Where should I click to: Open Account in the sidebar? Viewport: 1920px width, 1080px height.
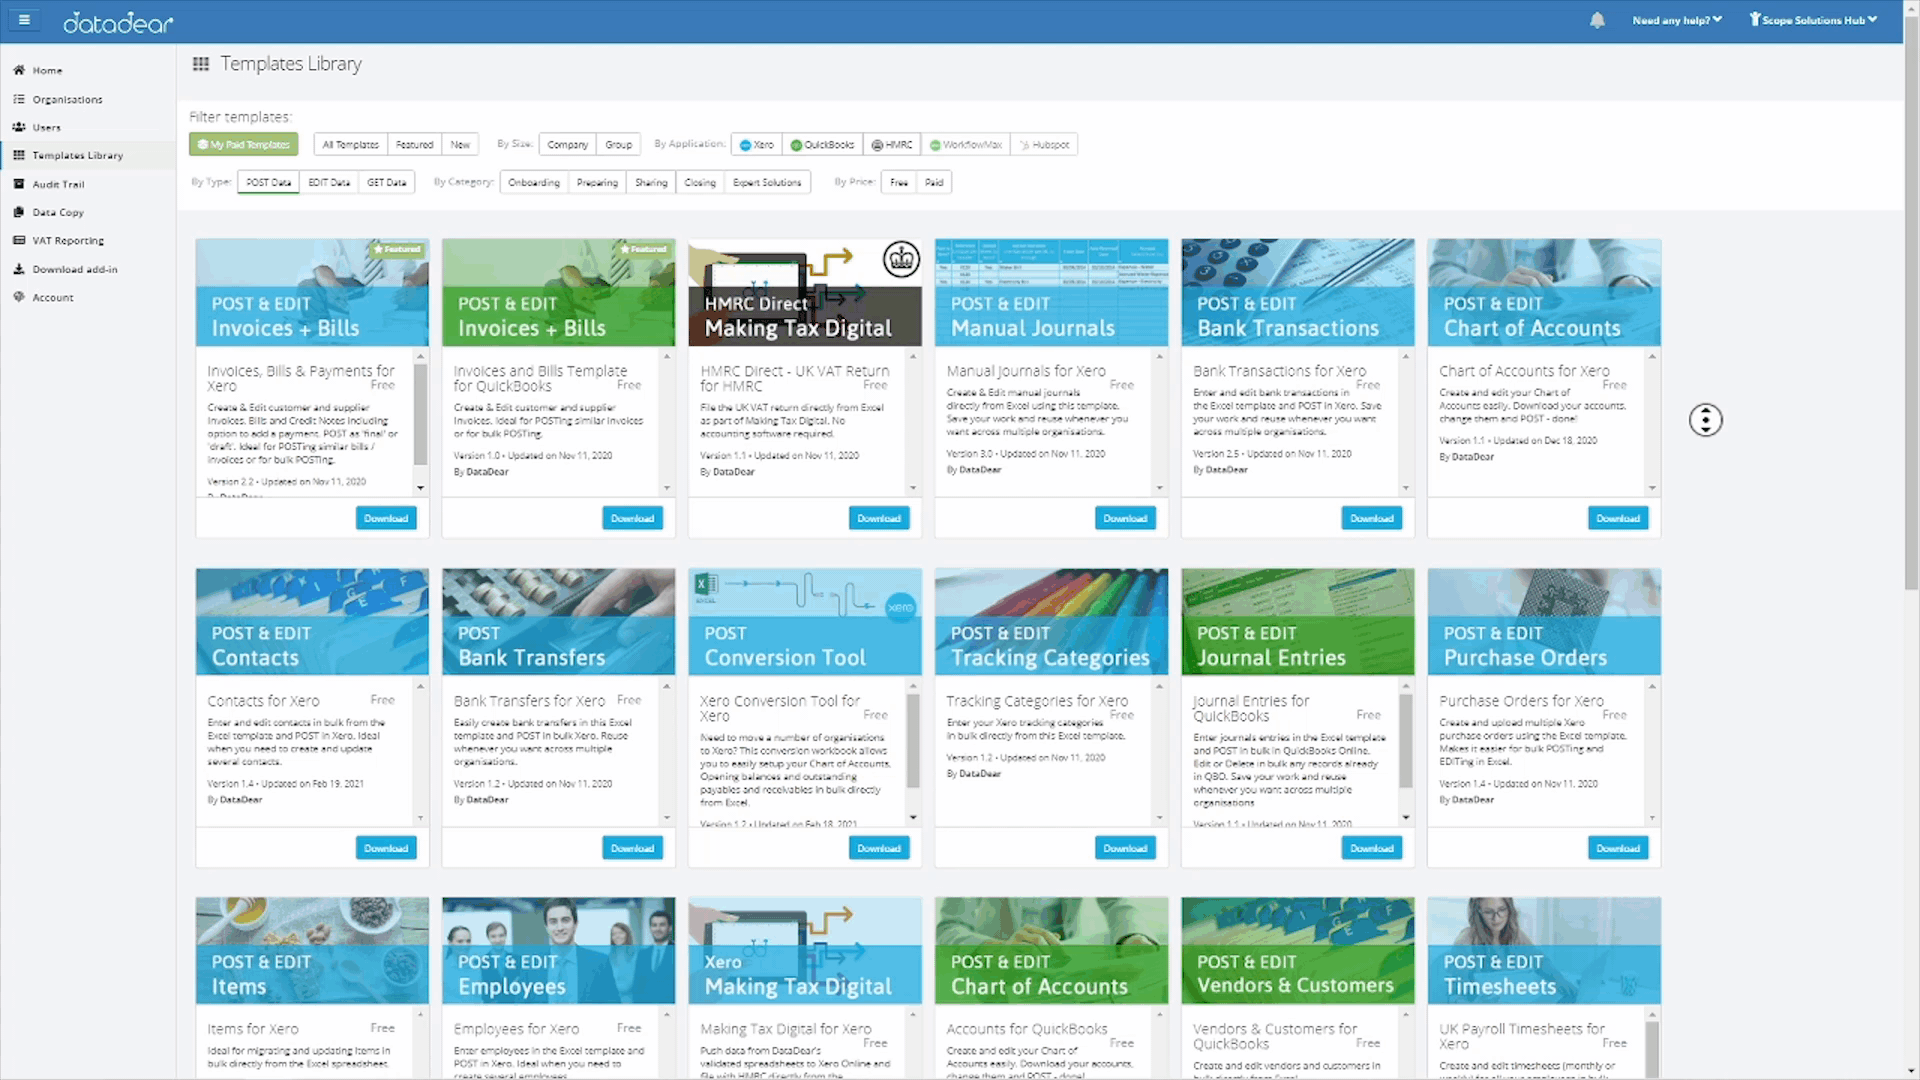point(52,298)
